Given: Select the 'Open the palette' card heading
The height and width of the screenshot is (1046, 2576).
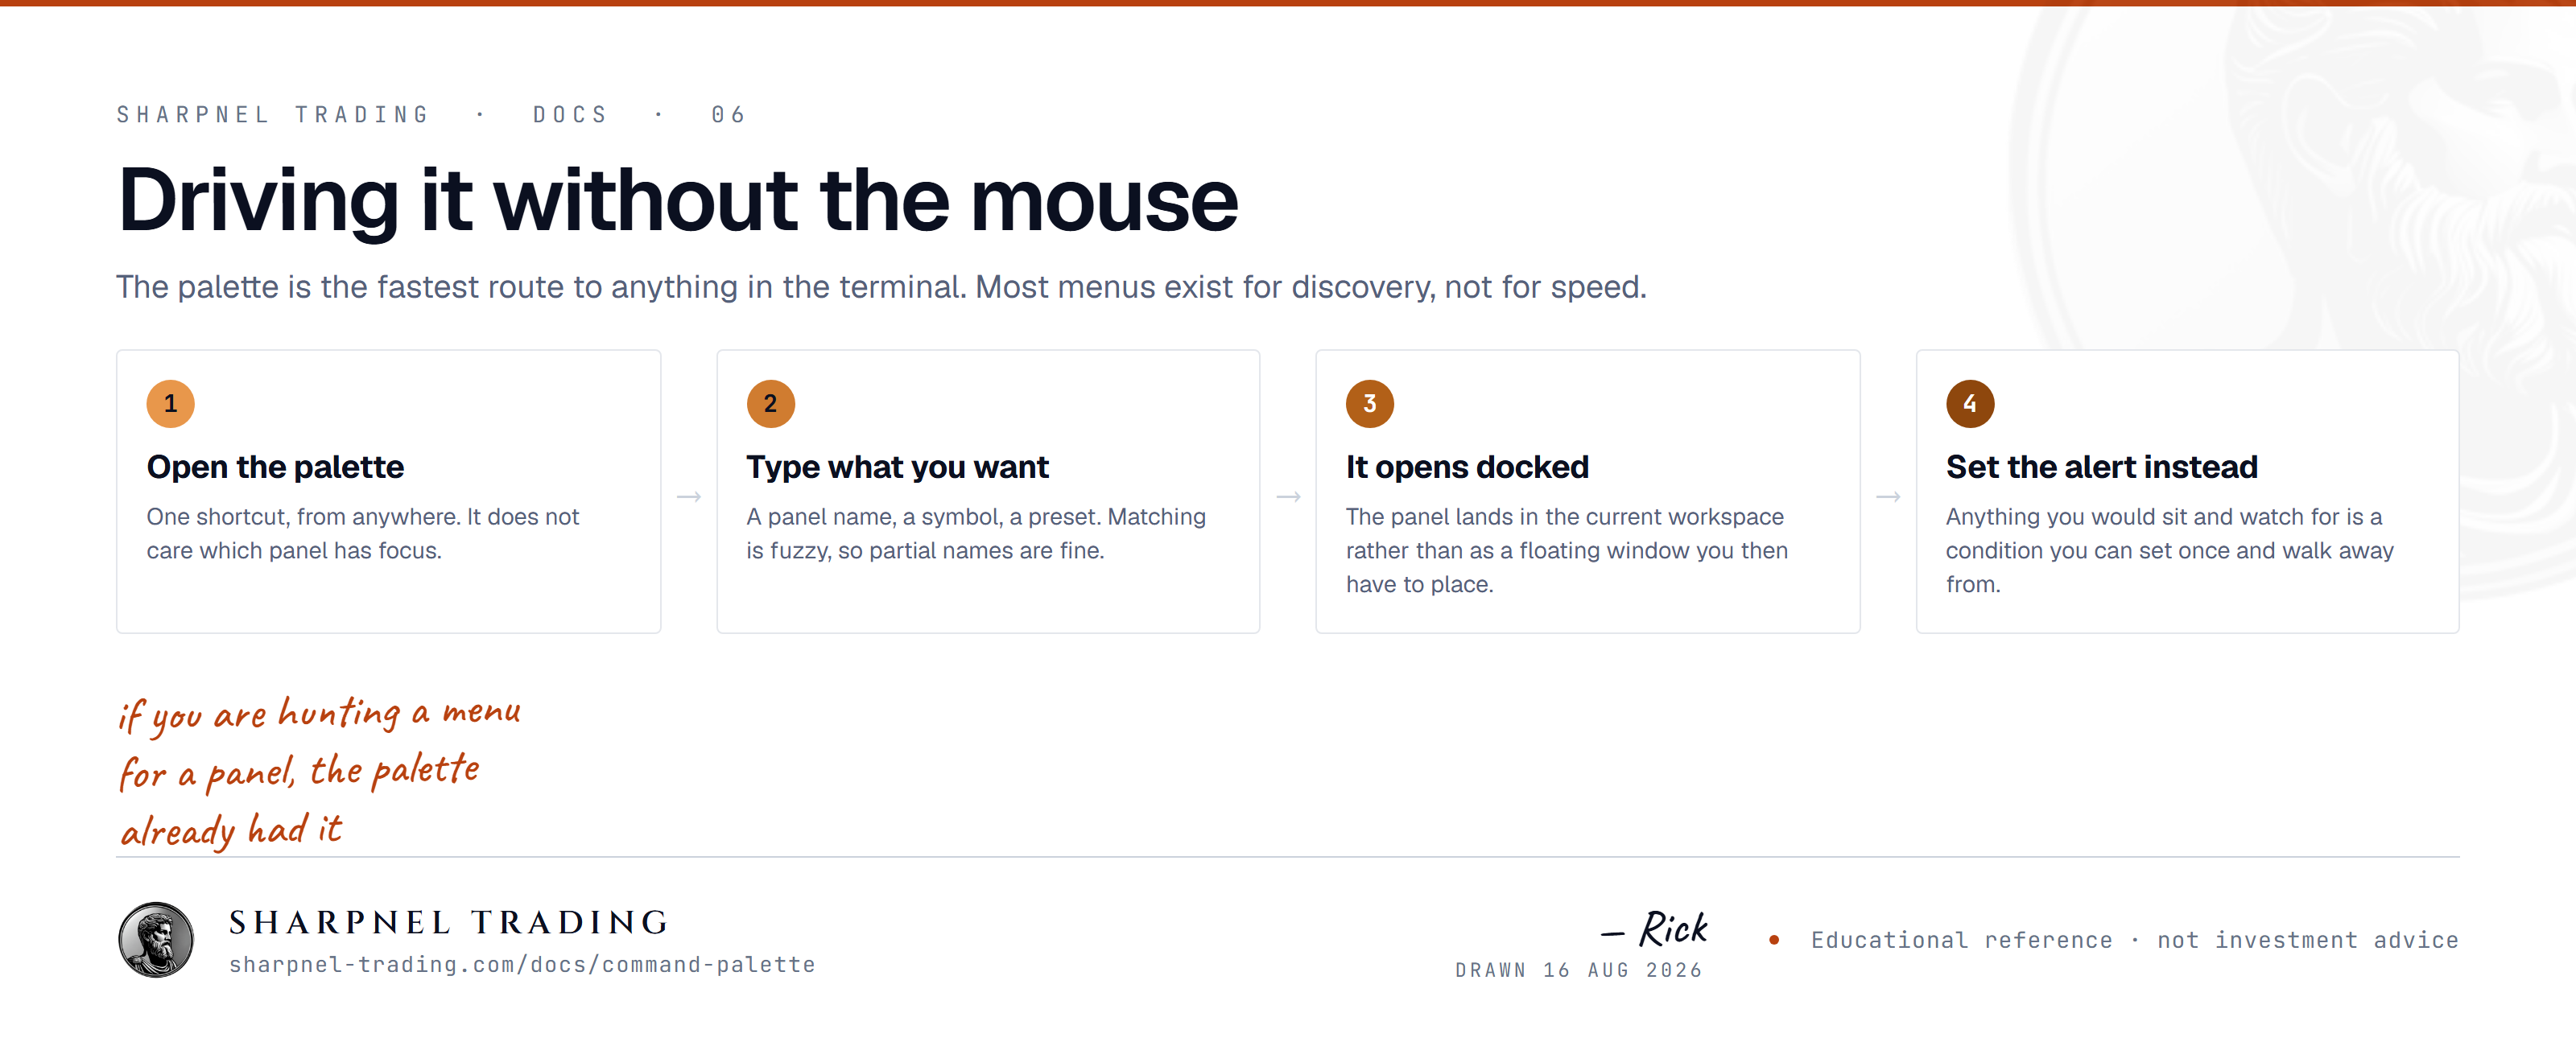Looking at the screenshot, I should point(275,467).
